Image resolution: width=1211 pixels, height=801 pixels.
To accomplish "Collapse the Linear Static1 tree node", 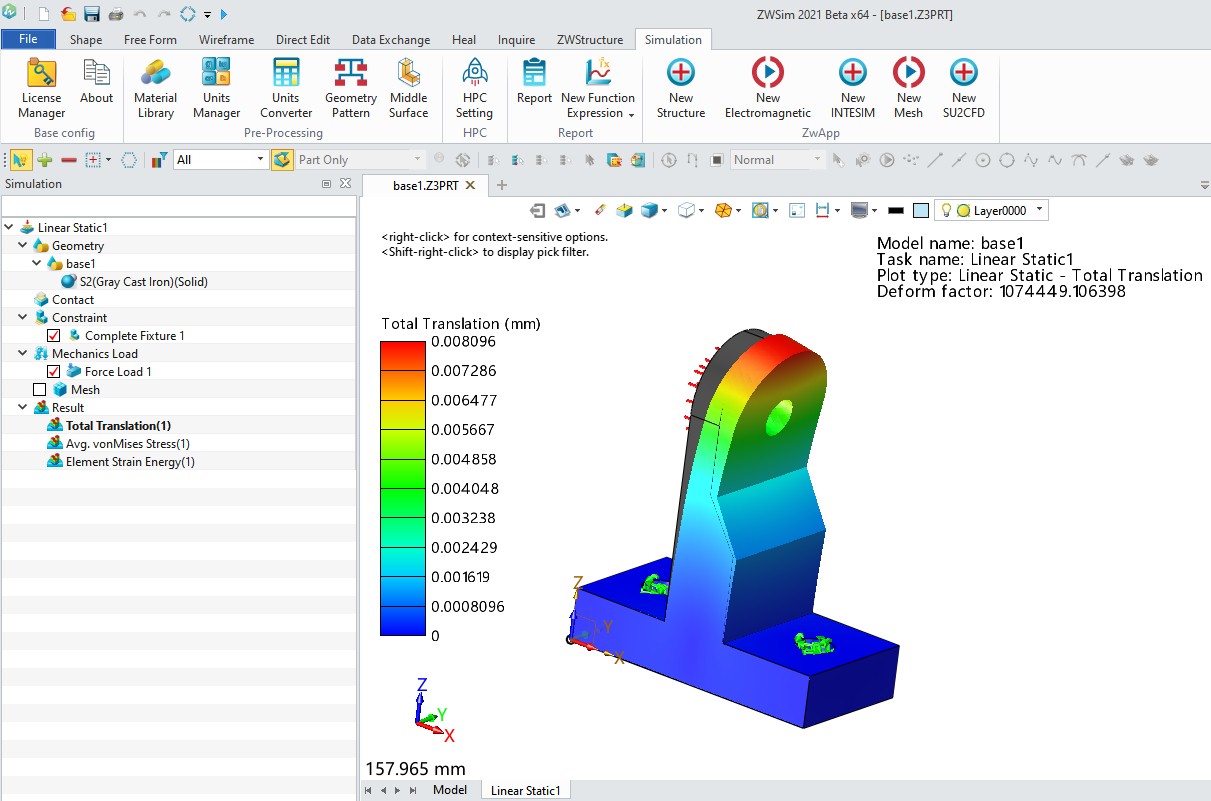I will coord(9,228).
